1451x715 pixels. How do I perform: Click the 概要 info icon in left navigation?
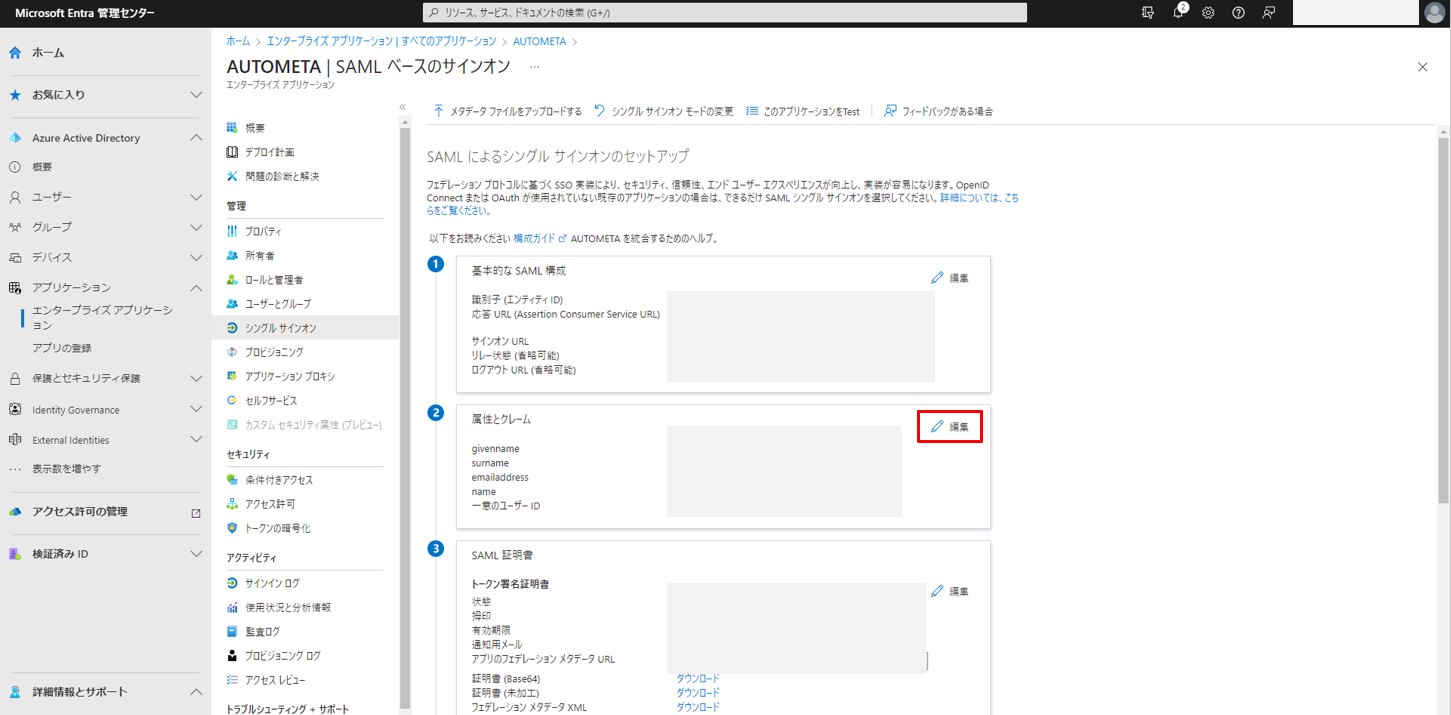click(15, 167)
